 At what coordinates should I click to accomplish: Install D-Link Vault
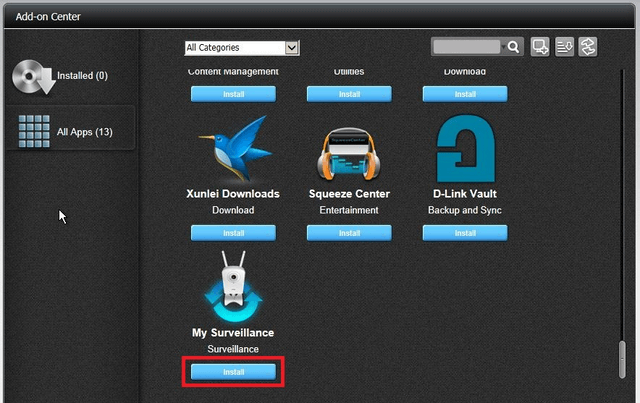[465, 233]
